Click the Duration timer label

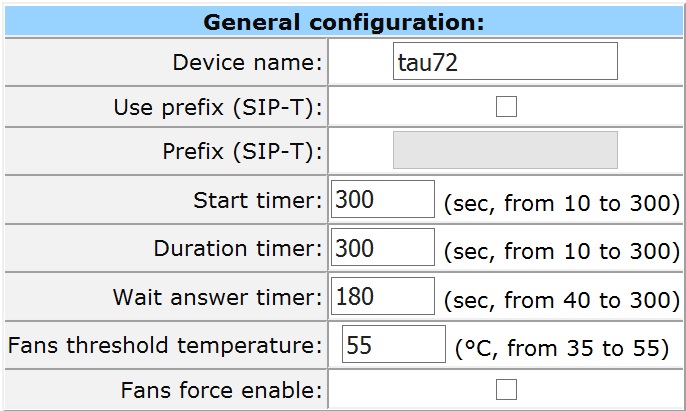point(238,248)
